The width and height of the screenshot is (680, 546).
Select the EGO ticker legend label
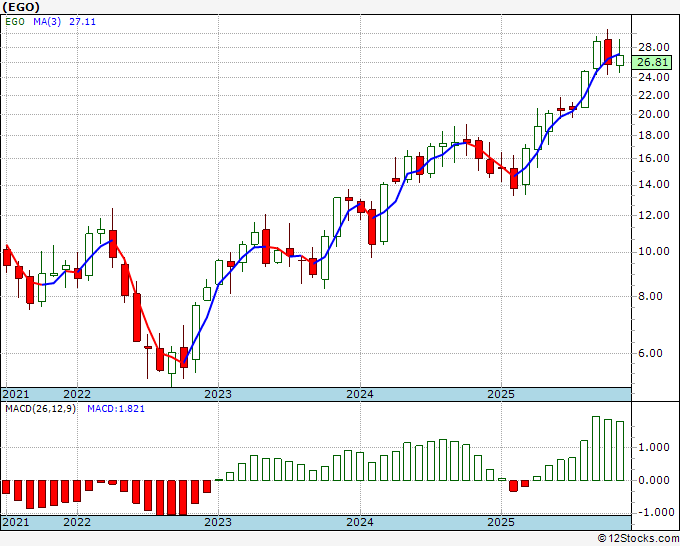[15, 22]
